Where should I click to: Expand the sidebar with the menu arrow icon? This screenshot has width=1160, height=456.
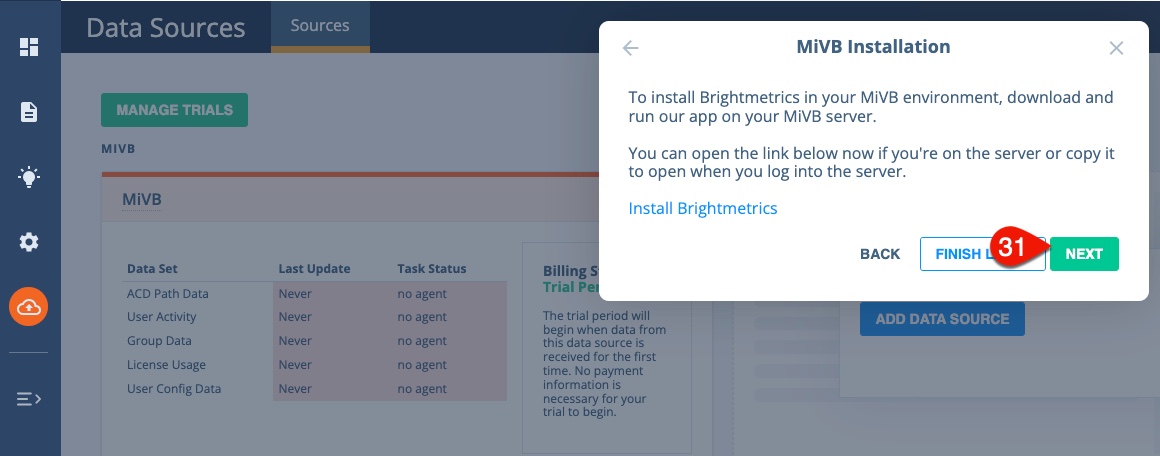(29, 399)
